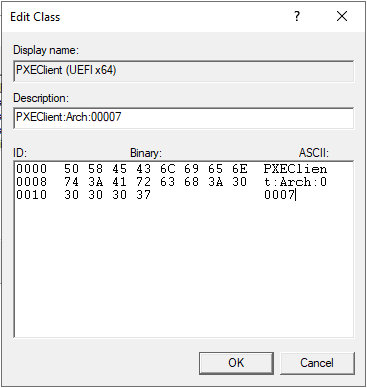
Task: Click the ASCII text PXEClien
Action: (295, 169)
